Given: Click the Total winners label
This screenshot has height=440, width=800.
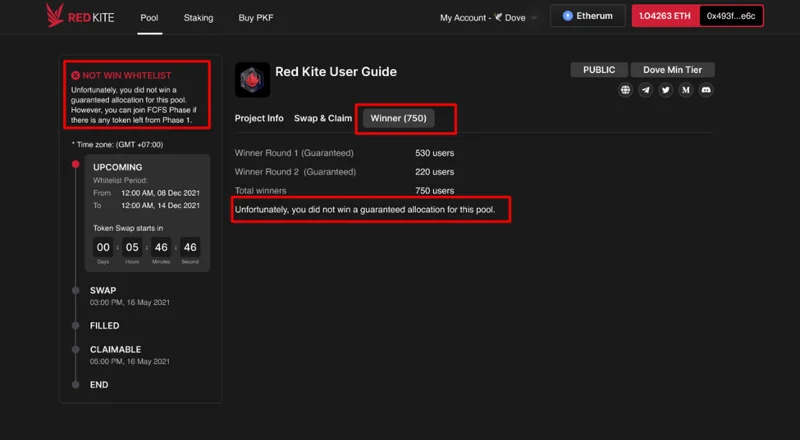Looking at the screenshot, I should (260, 191).
